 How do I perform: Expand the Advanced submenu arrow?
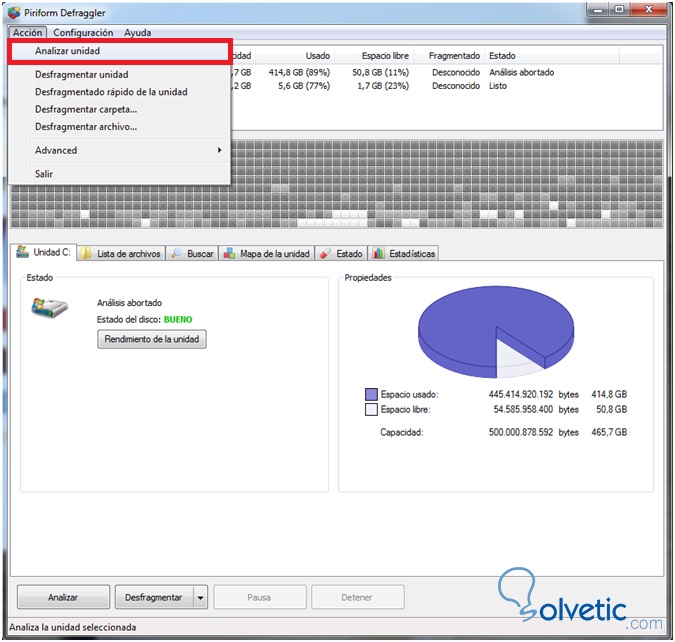click(219, 150)
